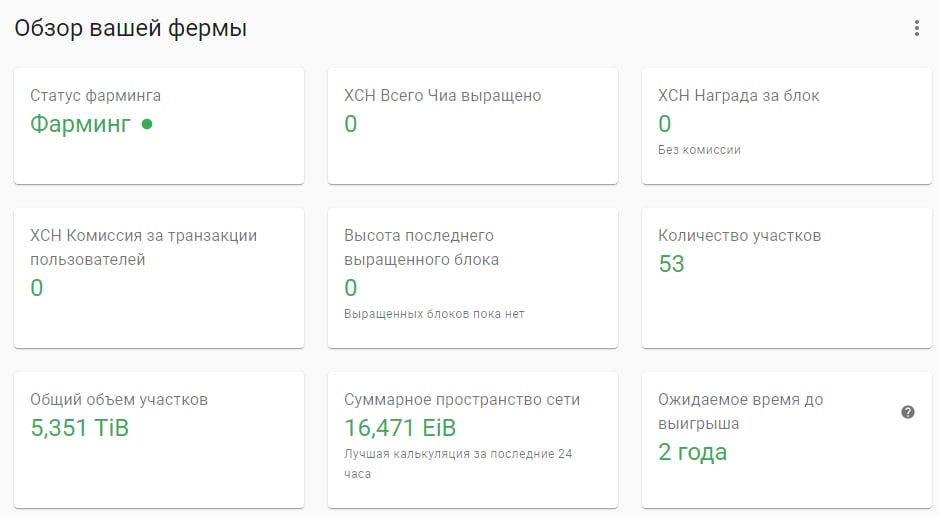Open the three-dot farm overview menu
The height and width of the screenshot is (517, 940).
coord(916,28)
